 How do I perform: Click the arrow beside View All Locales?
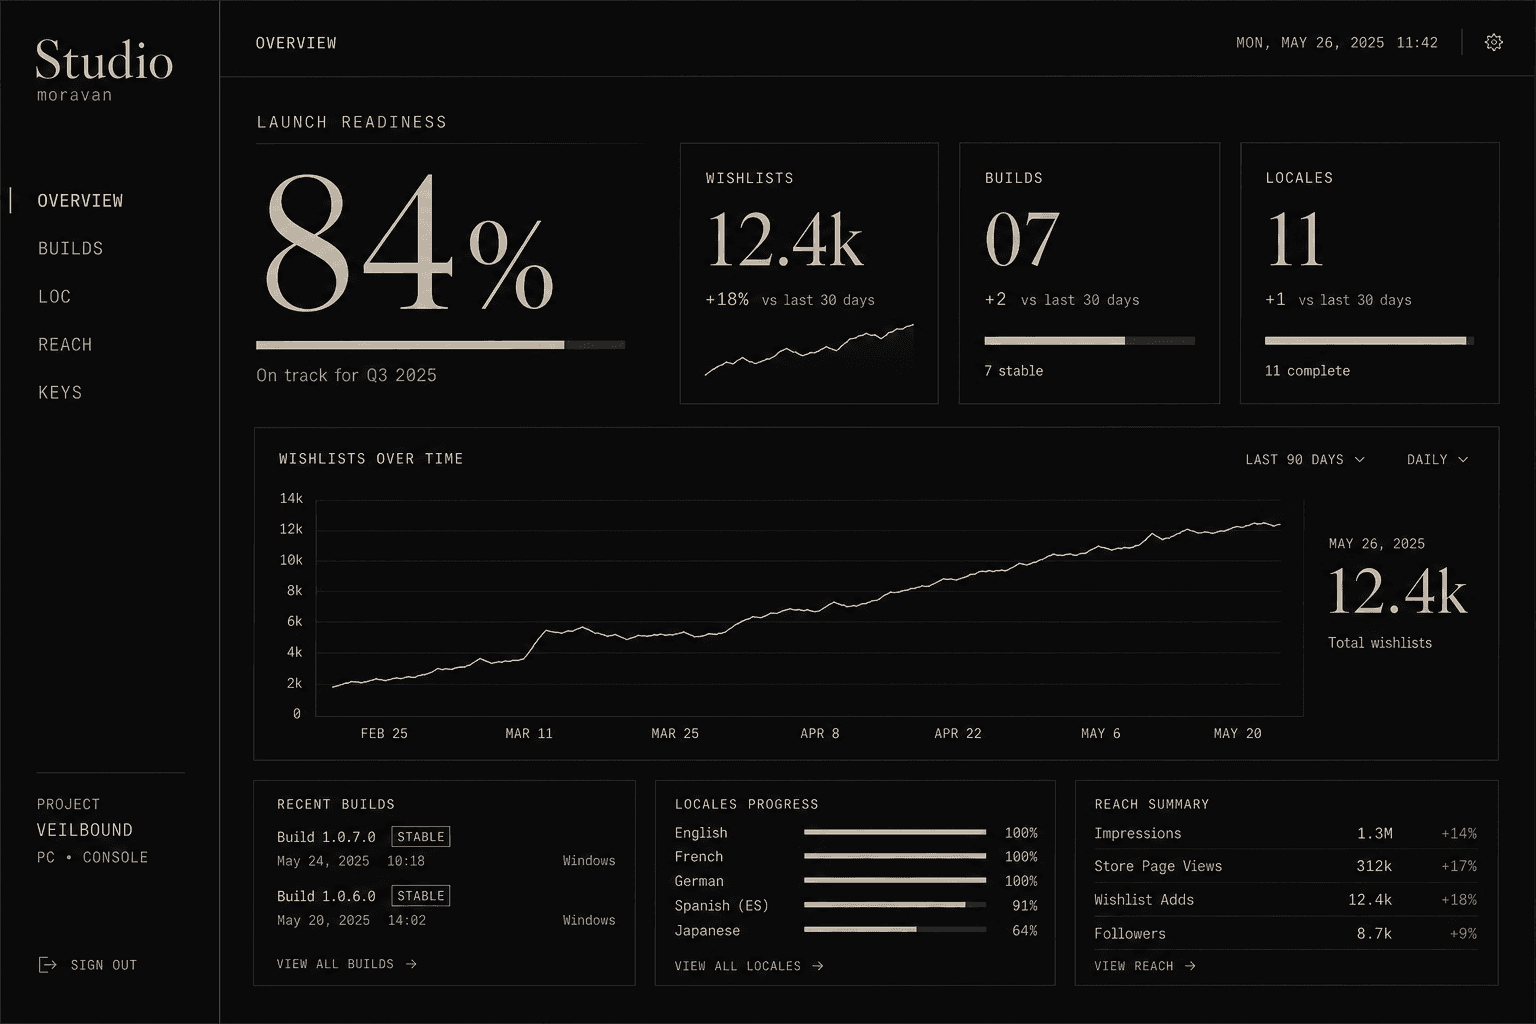coord(818,966)
